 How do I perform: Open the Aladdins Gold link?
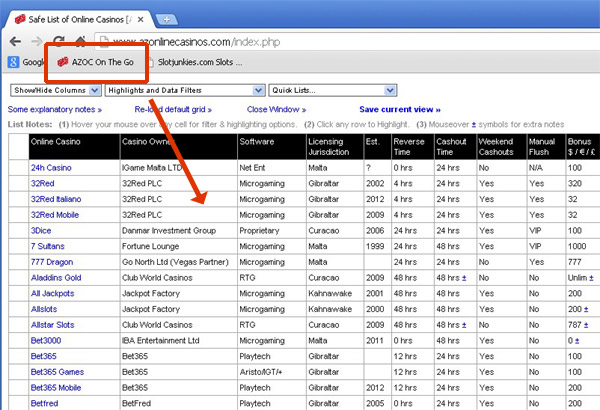point(56,278)
